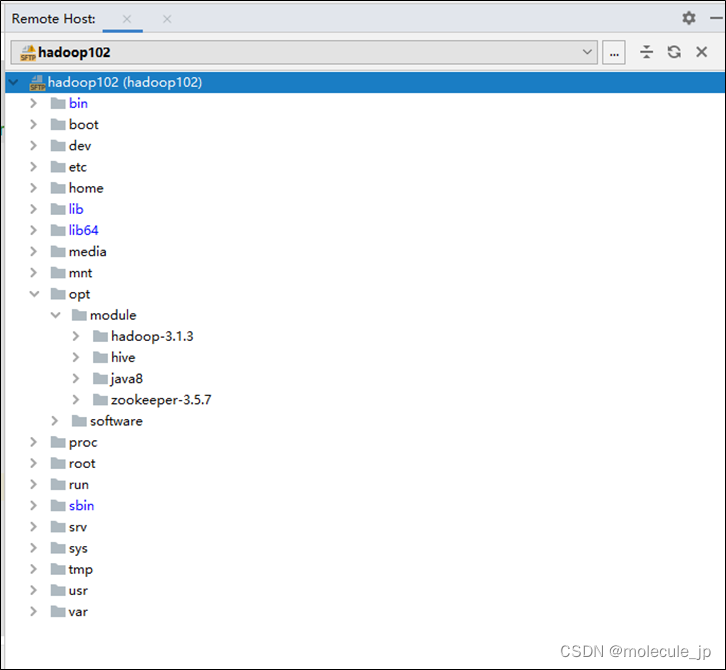This screenshot has width=726, height=670.
Task: Expand the proc folder
Action: [33, 442]
